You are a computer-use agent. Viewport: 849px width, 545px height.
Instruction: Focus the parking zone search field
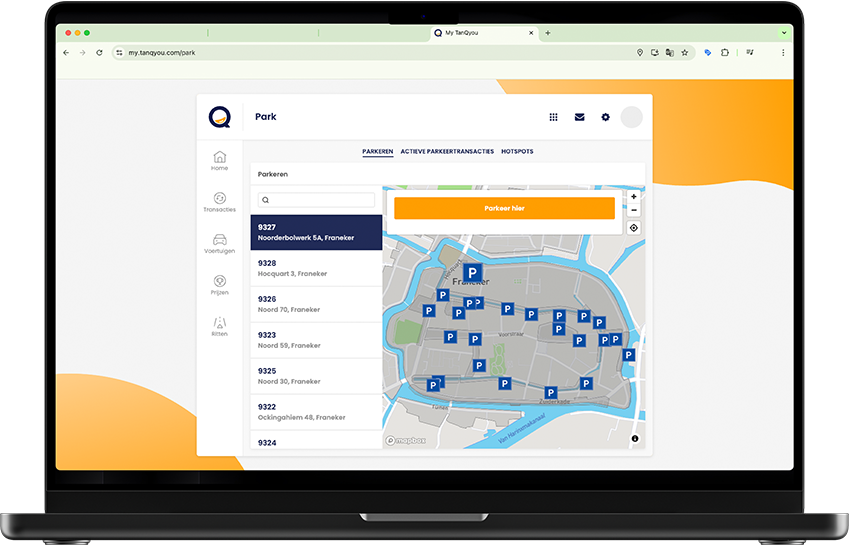316,200
